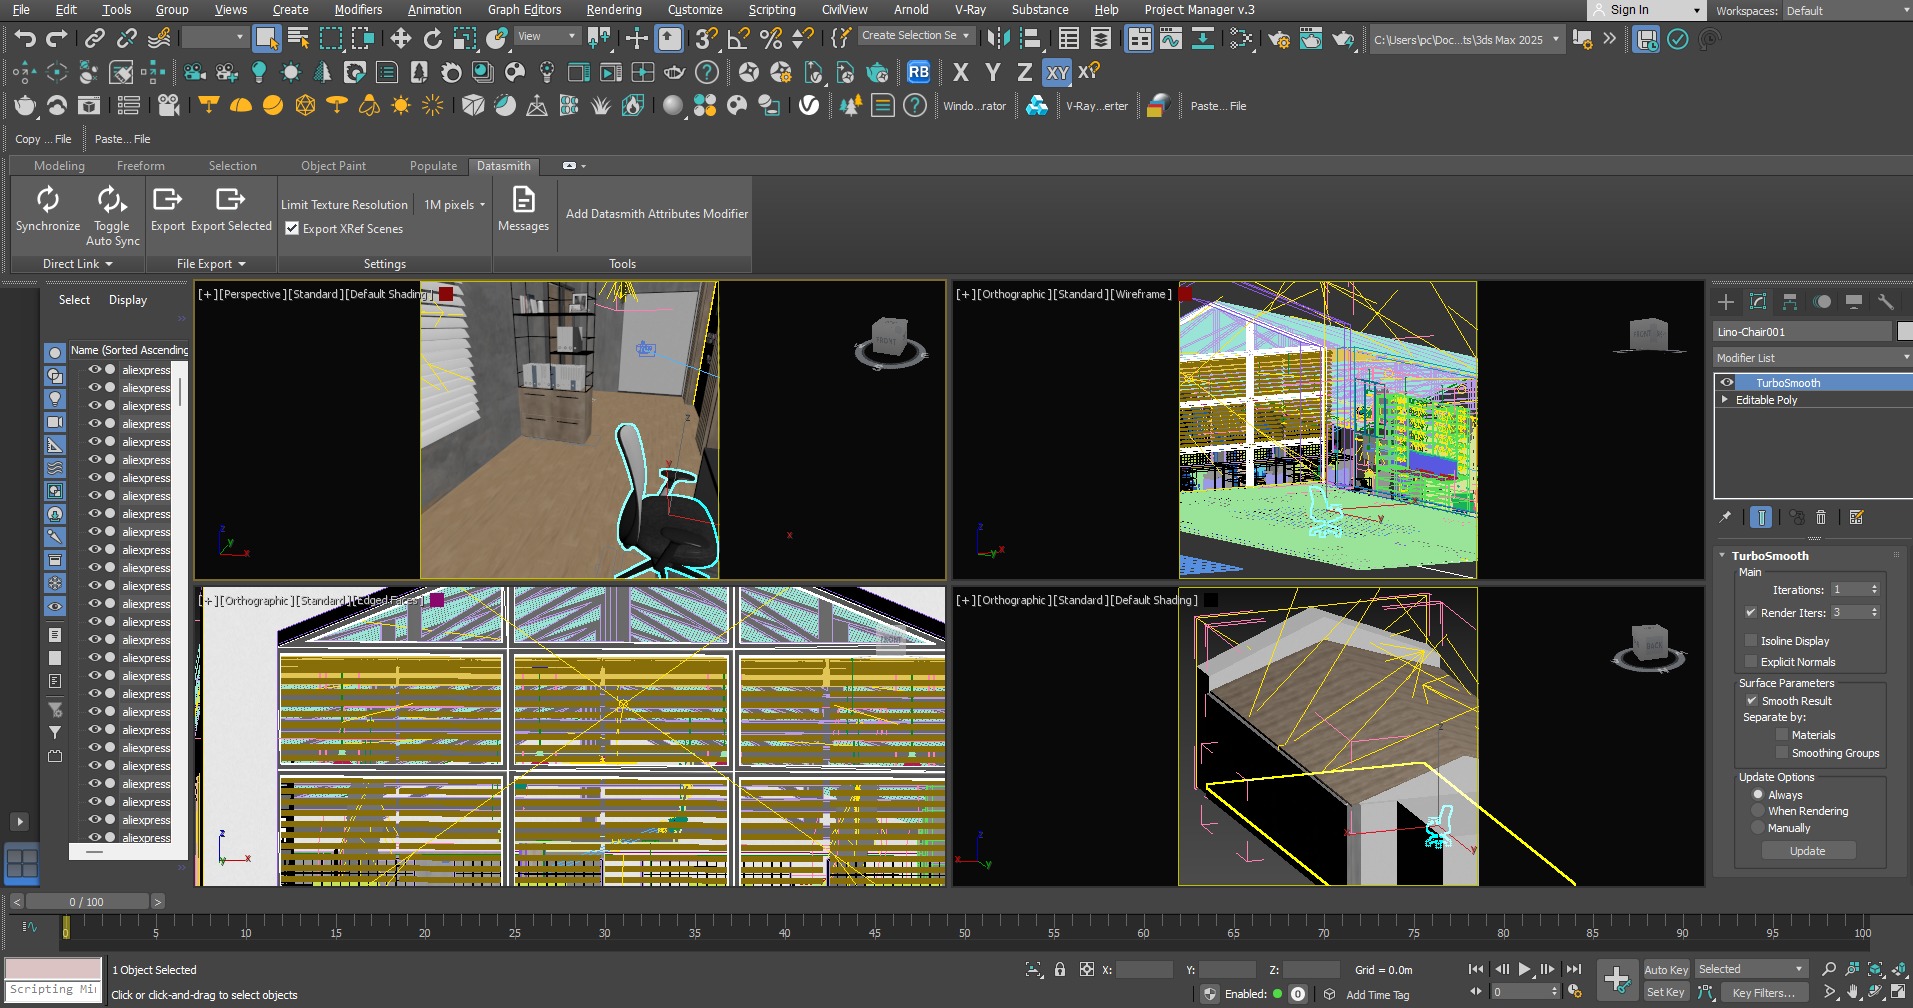Open the Rendering menu
Screen dimensions: 1913x1008
(614, 10)
